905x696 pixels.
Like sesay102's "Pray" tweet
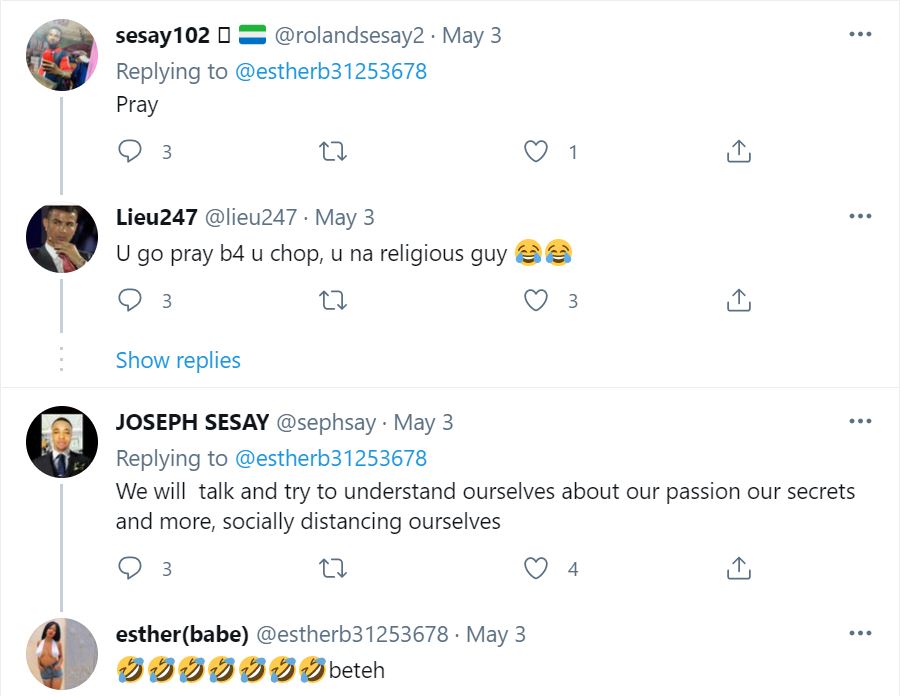[x=536, y=152]
